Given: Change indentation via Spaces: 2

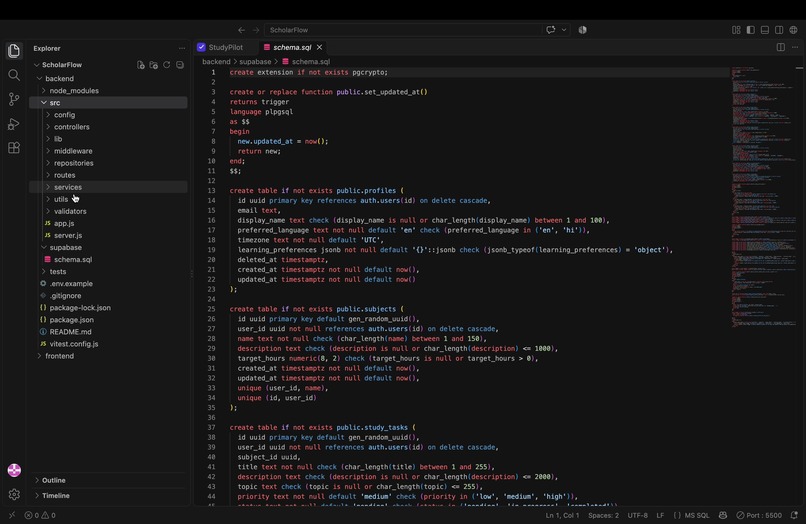Looking at the screenshot, I should [603, 515].
